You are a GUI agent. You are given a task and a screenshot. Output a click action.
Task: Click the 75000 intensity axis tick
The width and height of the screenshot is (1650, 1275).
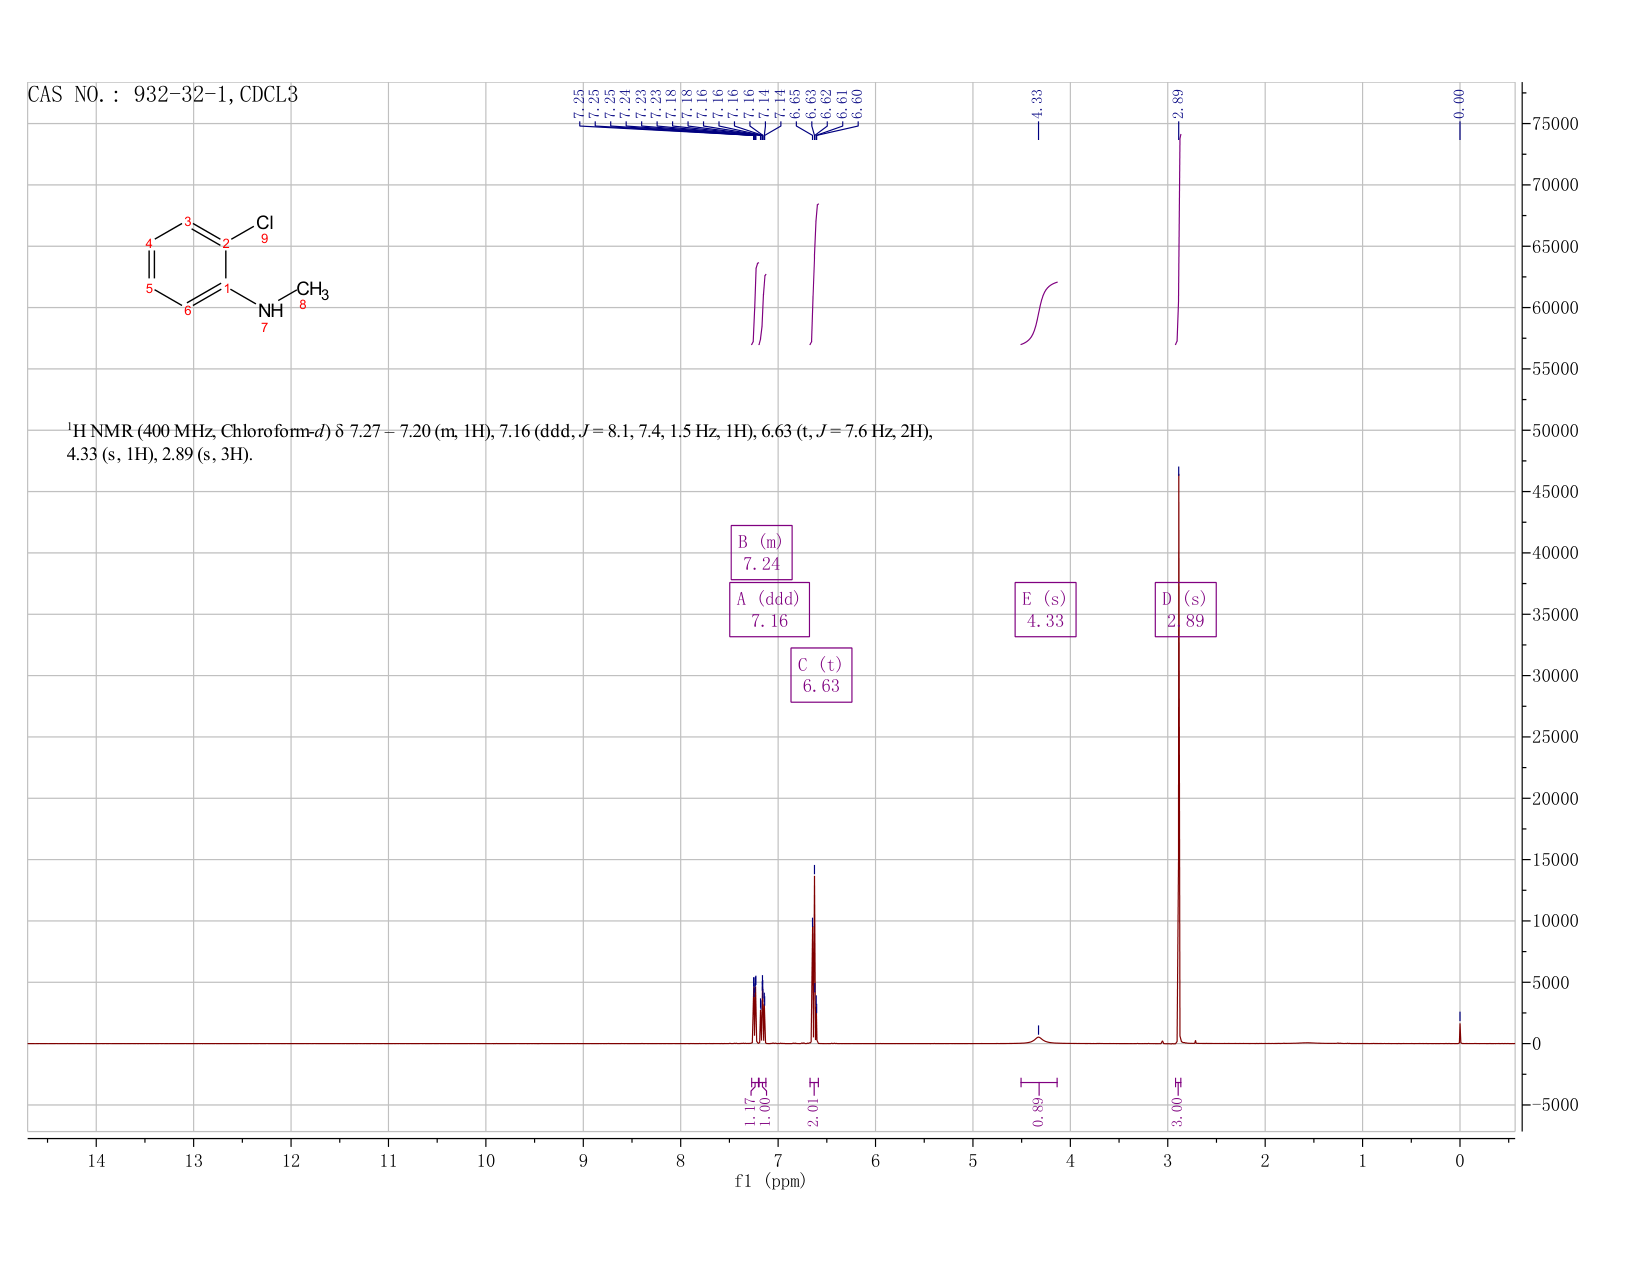click(x=1553, y=124)
